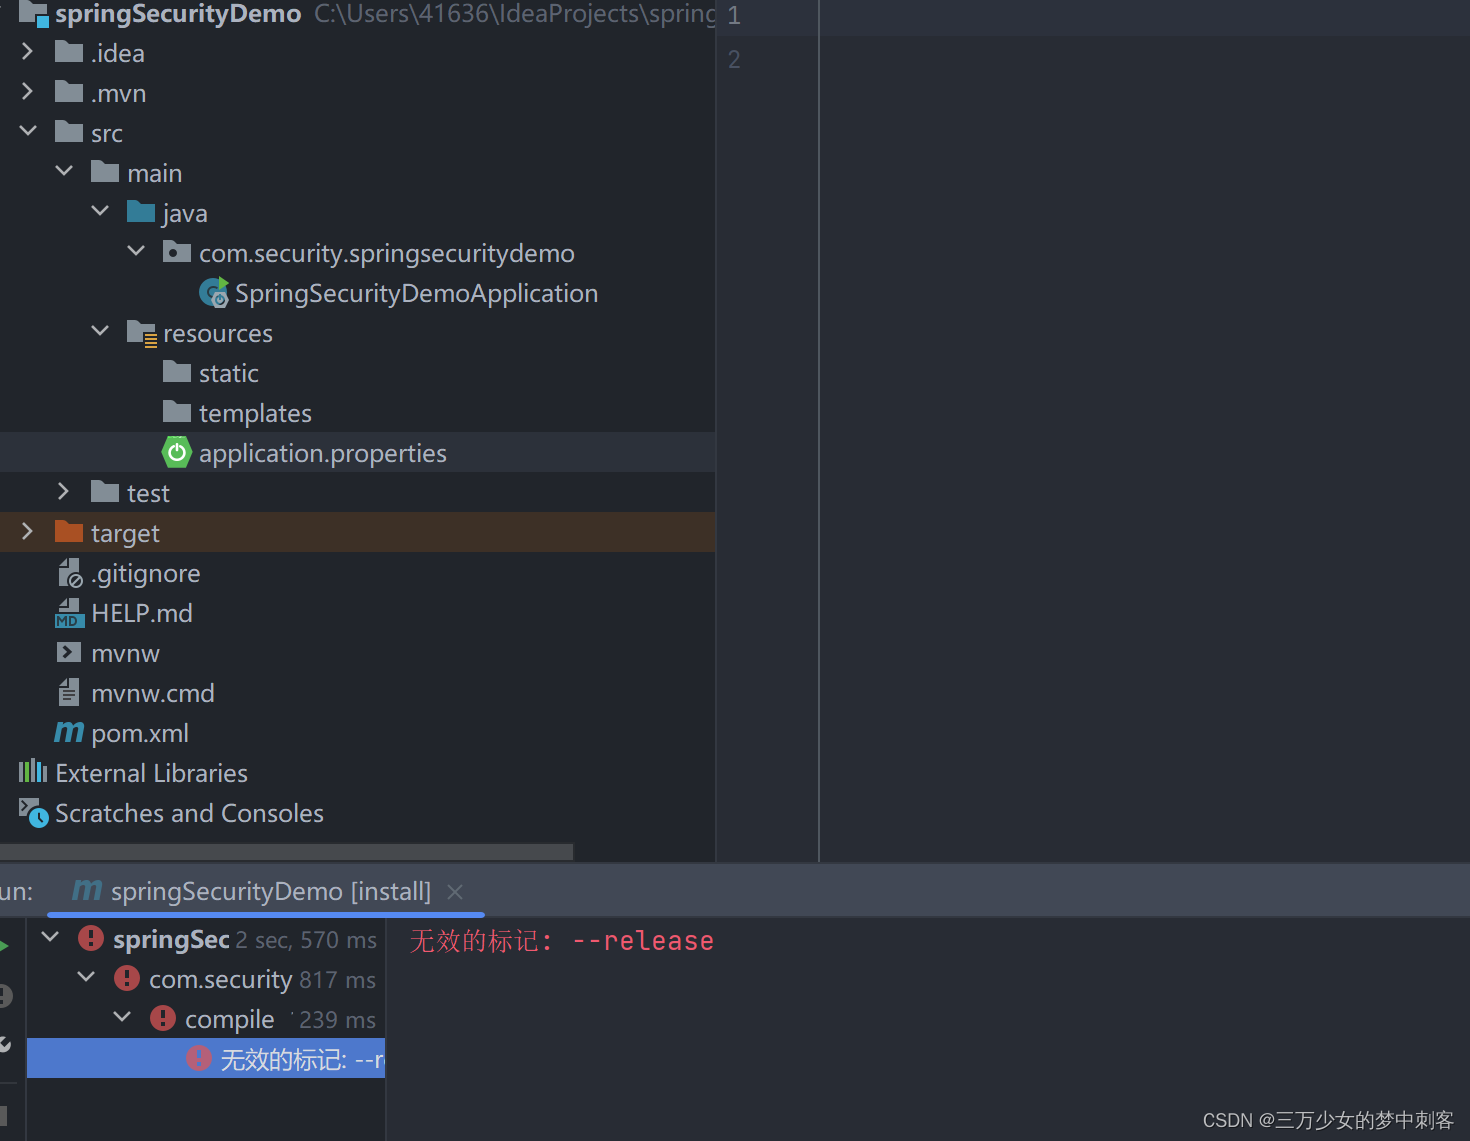Image resolution: width=1470 pixels, height=1141 pixels.
Task: Select the highlighted 无效的标记 error row
Action: tap(205, 1058)
